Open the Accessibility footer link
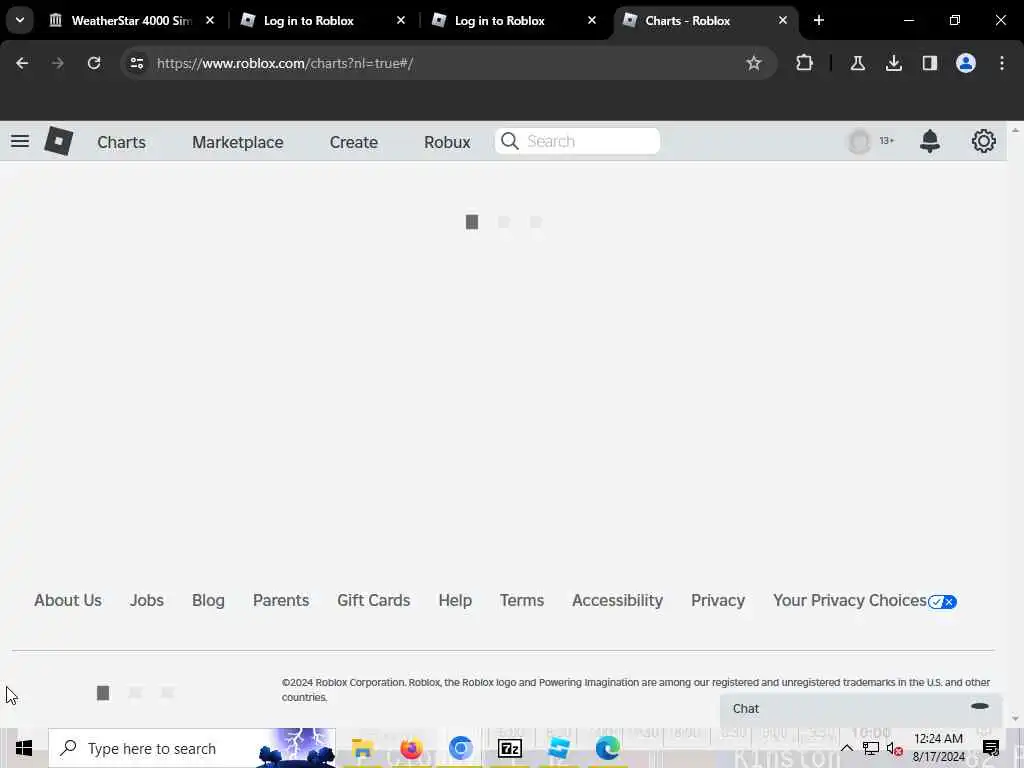Image resolution: width=1024 pixels, height=768 pixels. click(x=617, y=600)
